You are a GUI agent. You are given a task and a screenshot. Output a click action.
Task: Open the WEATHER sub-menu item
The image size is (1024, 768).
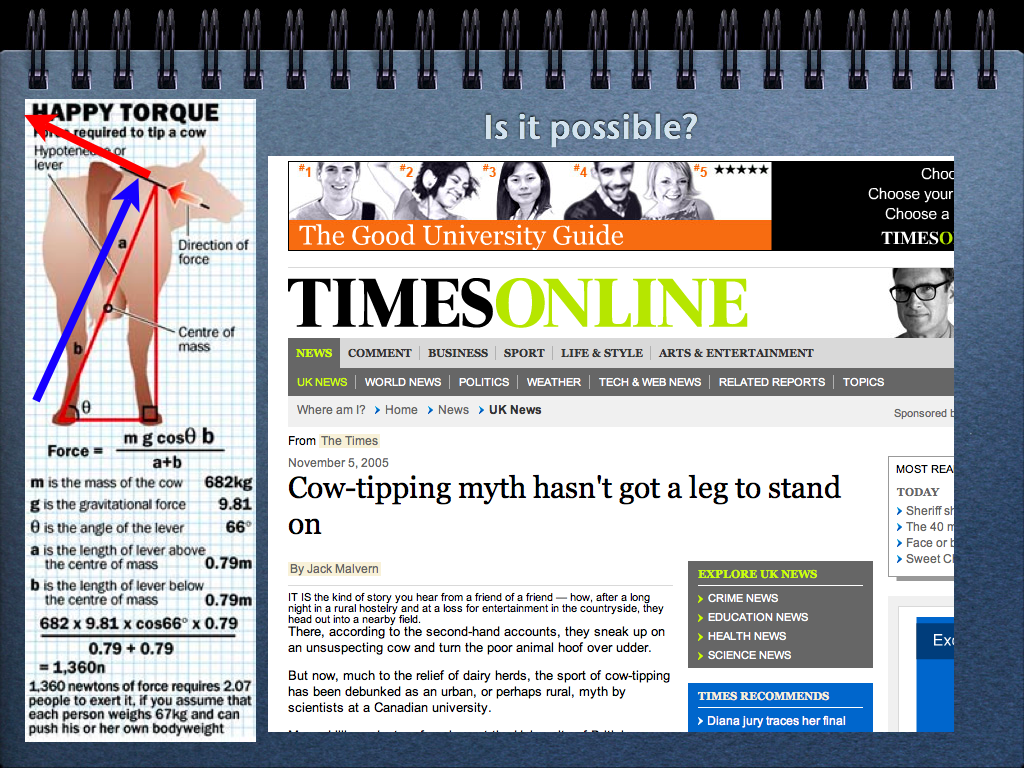click(x=553, y=382)
